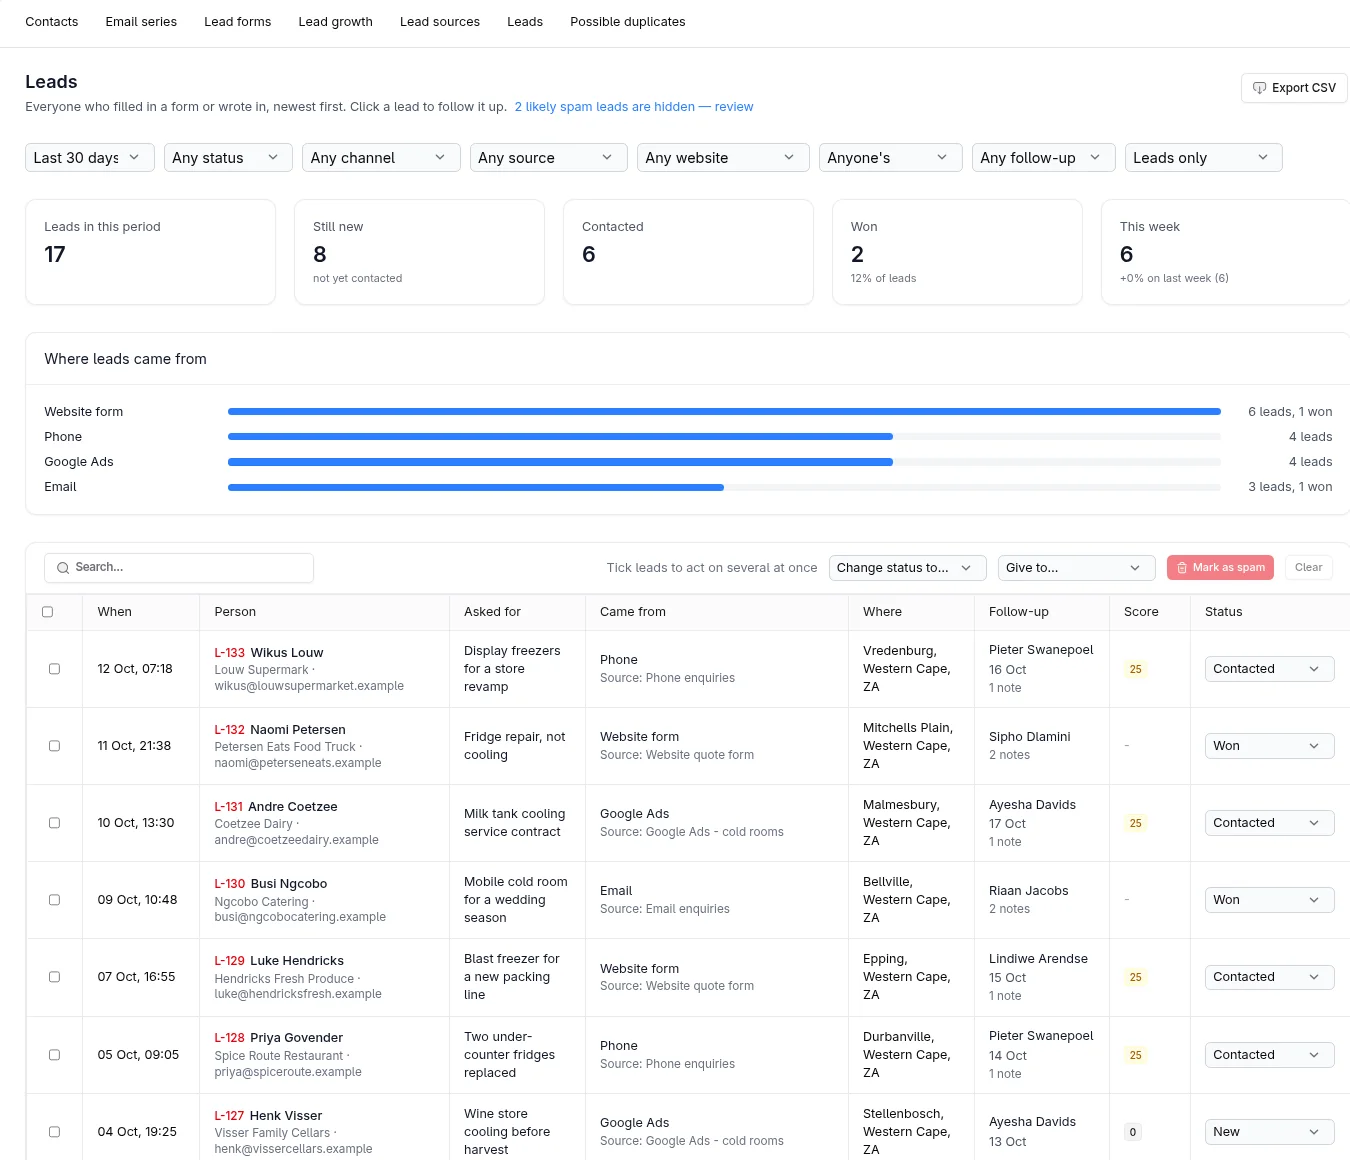
Task: Expand the Any channel filter
Action: 381,158
